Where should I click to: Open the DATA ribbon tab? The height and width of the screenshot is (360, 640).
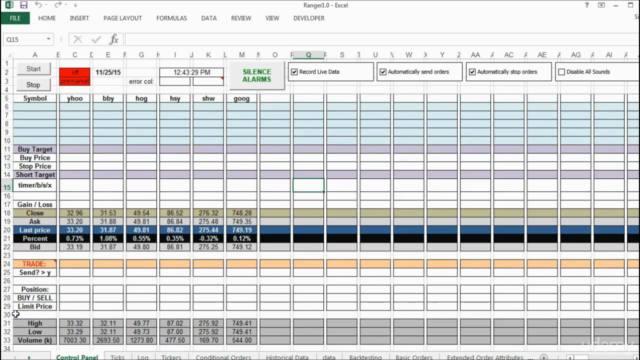(209, 18)
